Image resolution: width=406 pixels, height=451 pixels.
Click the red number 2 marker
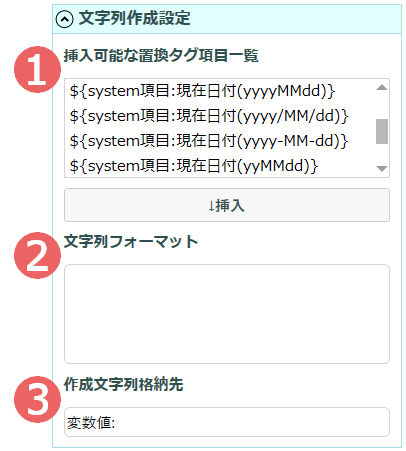(37, 255)
